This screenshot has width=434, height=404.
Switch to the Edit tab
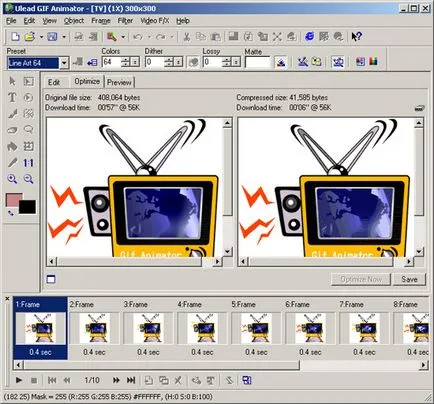coord(54,82)
